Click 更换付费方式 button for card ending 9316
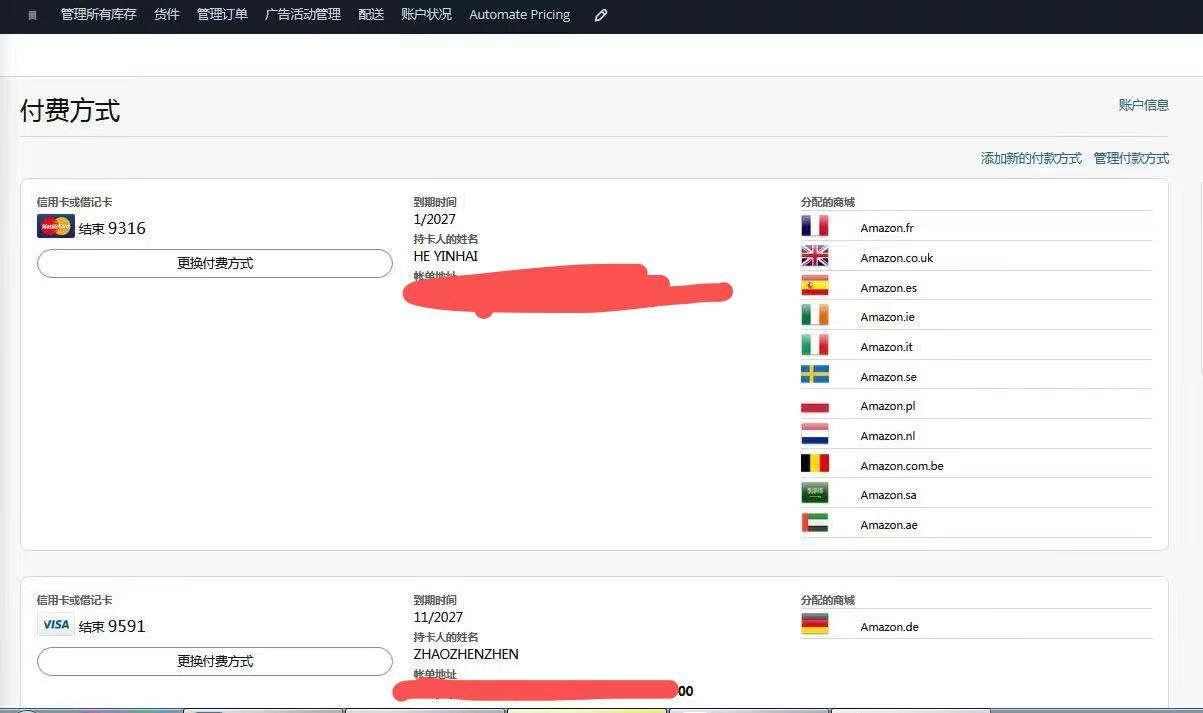 point(215,263)
